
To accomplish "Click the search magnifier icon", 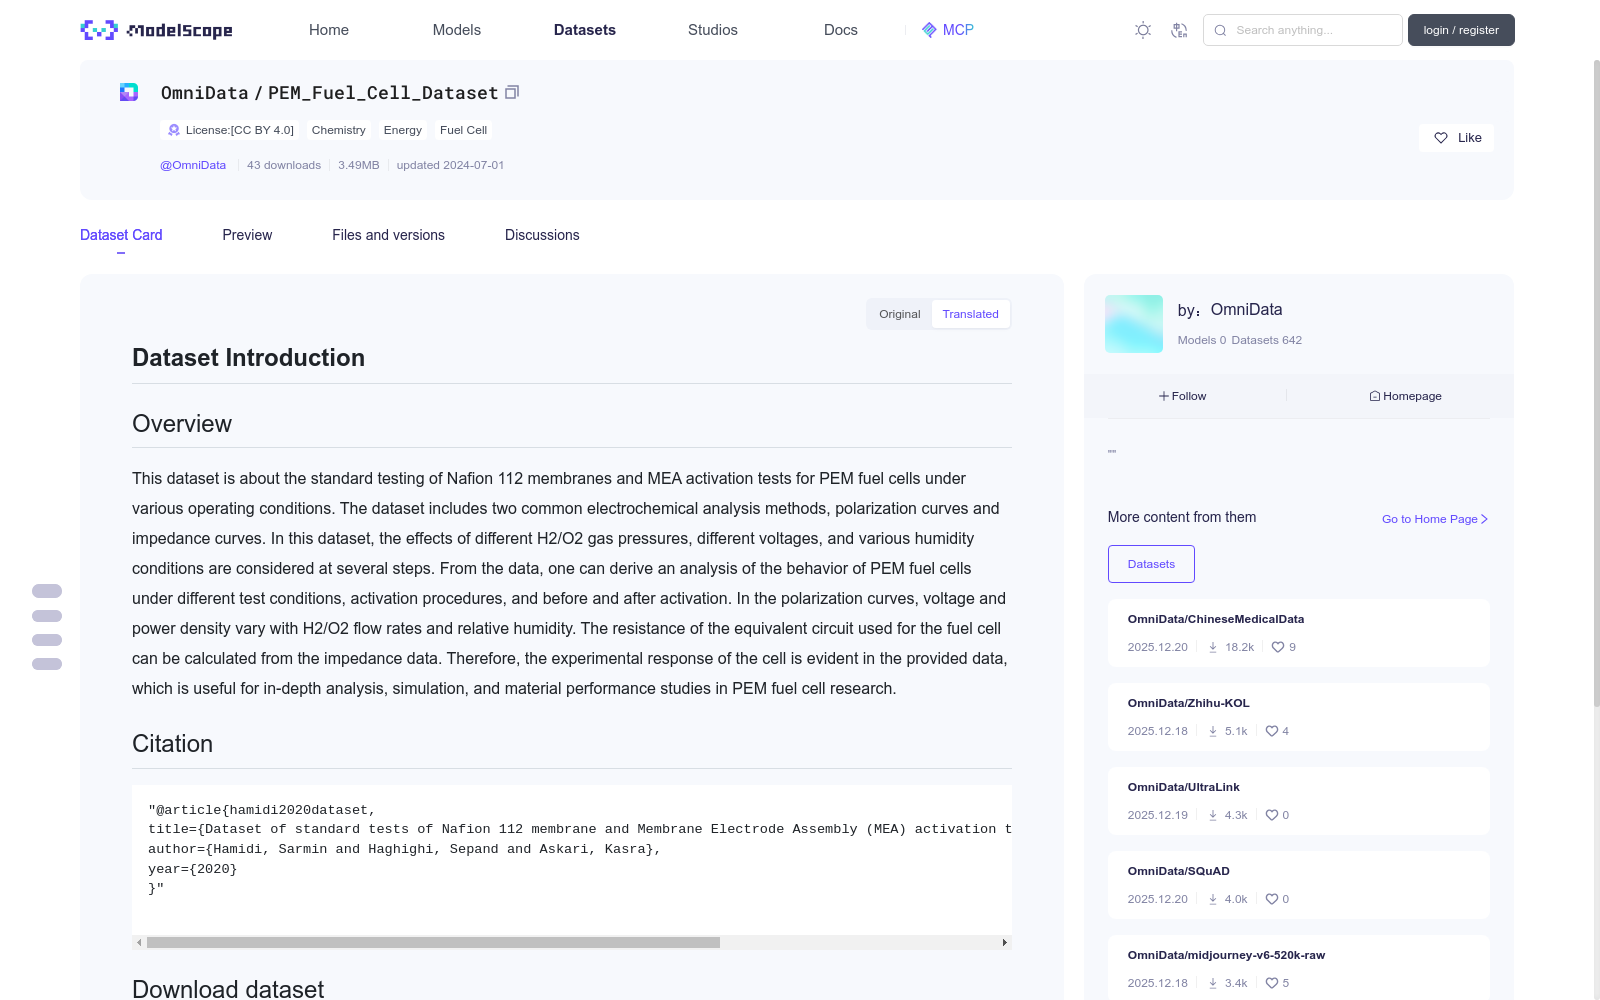I will [1220, 30].
